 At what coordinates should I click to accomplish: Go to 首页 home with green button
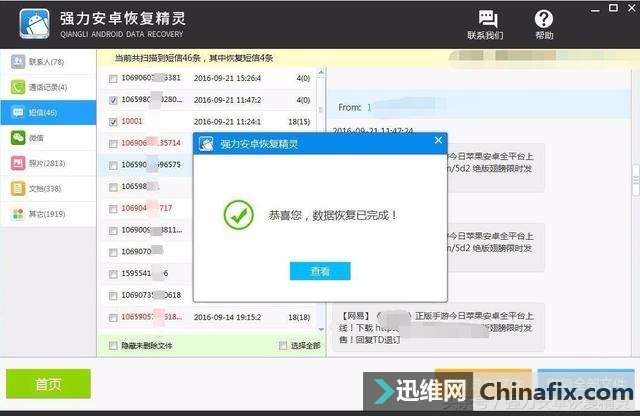pos(48,384)
